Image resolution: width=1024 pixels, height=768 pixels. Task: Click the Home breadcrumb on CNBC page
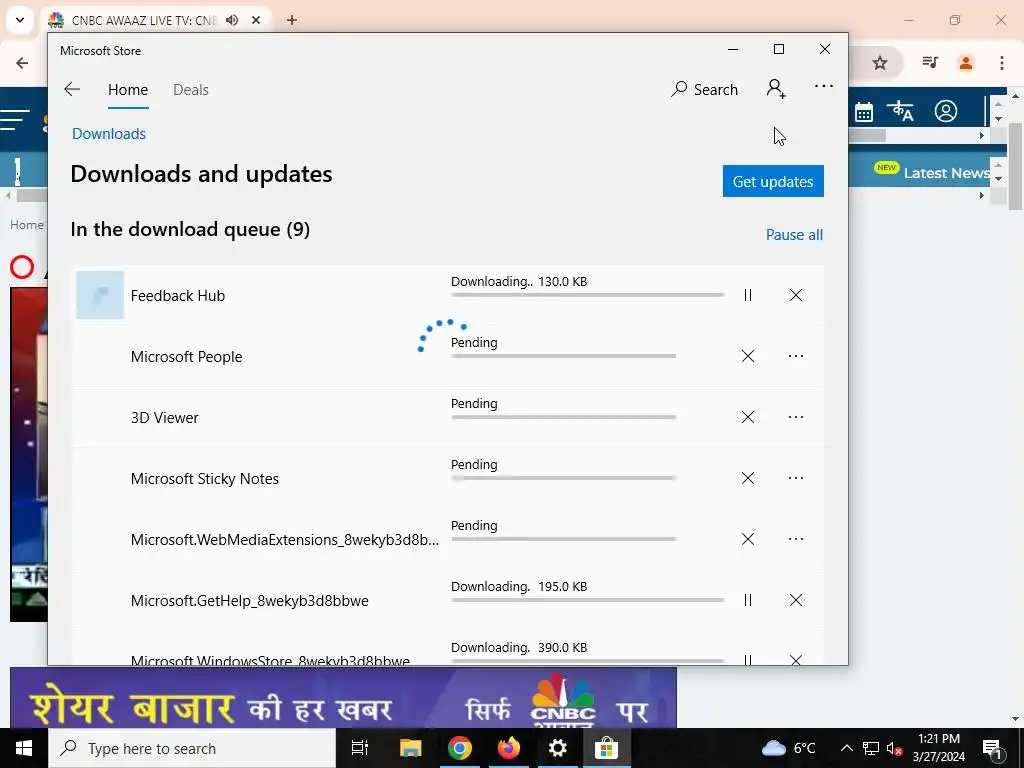click(x=27, y=225)
